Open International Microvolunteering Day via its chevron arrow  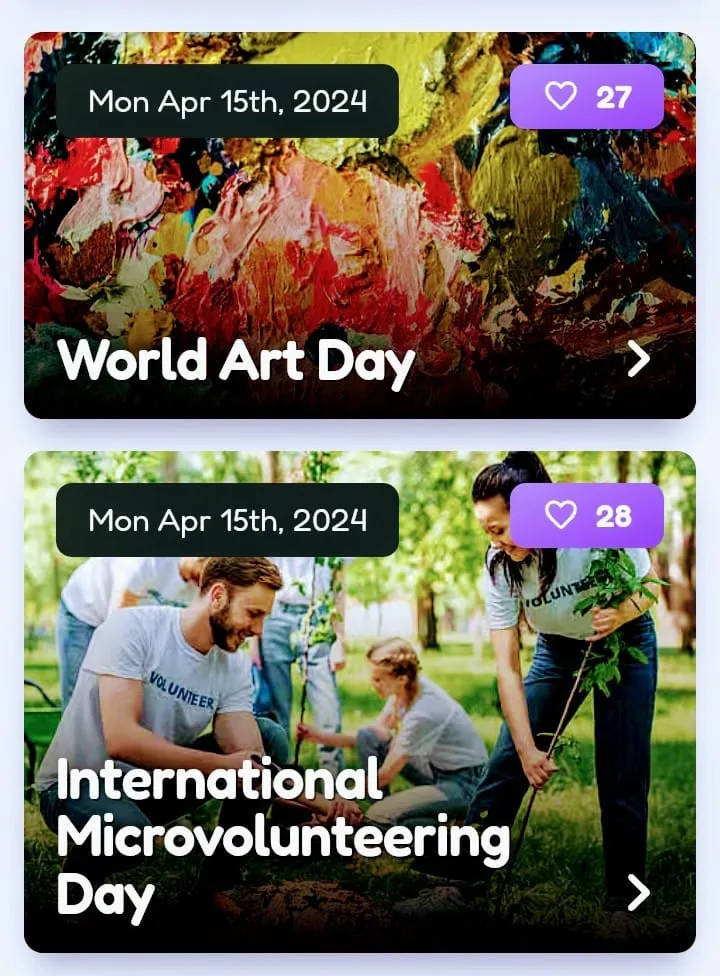(x=638, y=893)
